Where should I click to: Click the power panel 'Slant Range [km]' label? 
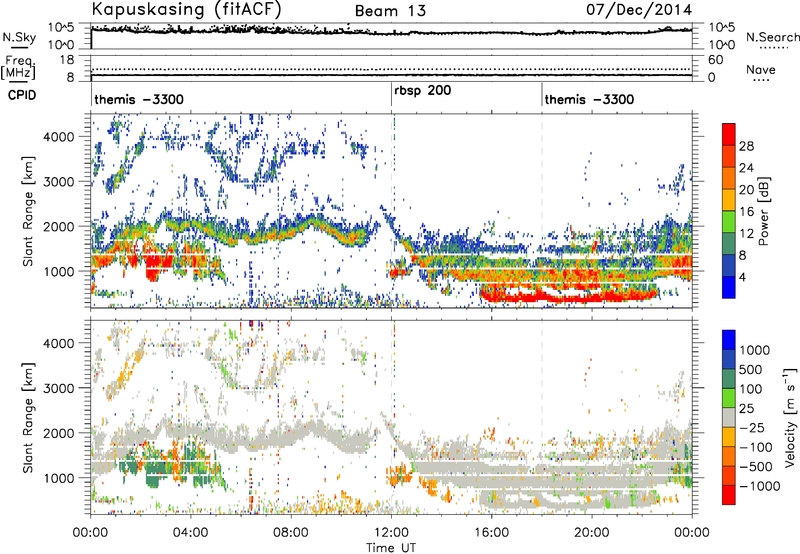pos(29,211)
